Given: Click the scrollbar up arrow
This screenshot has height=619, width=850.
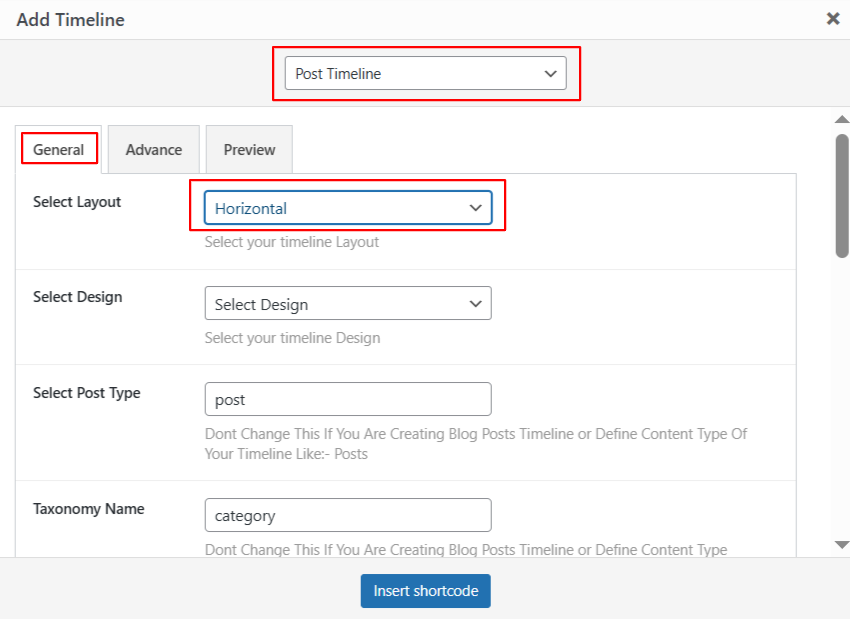Looking at the screenshot, I should pyautogui.click(x=841, y=120).
